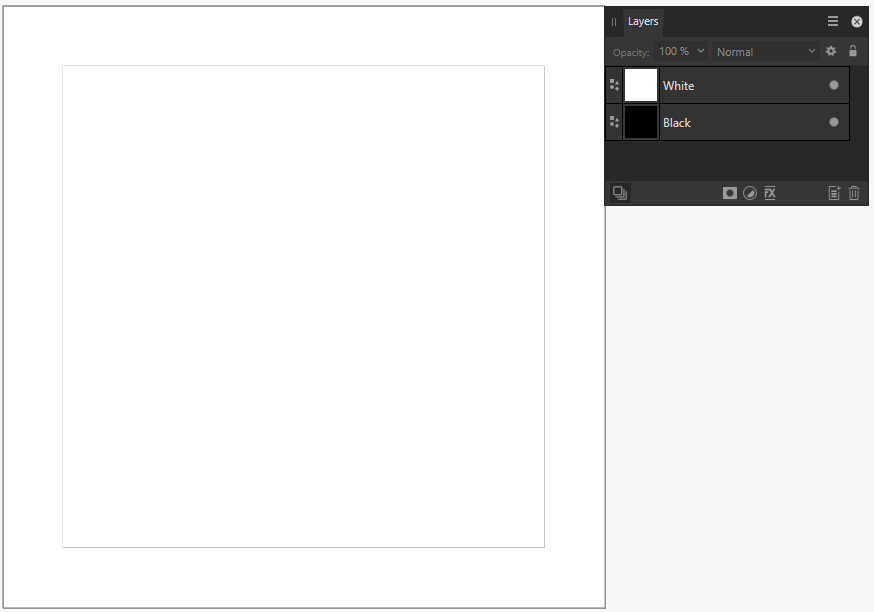Close the Layers panel

tap(857, 22)
